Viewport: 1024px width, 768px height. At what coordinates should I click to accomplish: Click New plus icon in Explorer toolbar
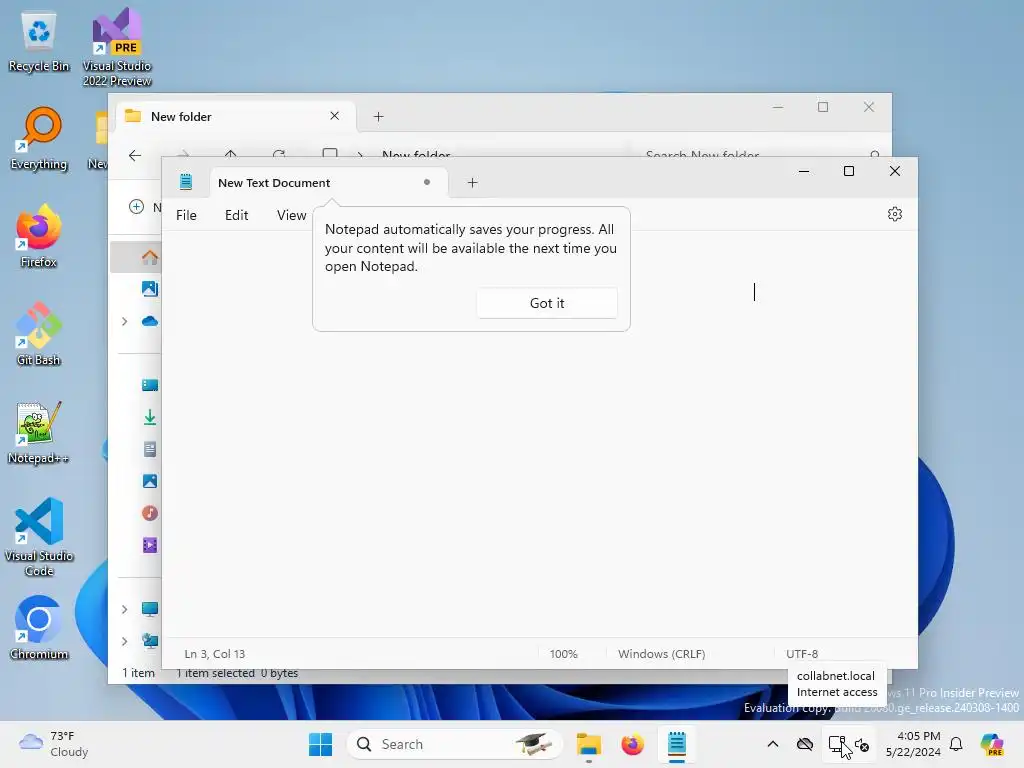coord(136,207)
